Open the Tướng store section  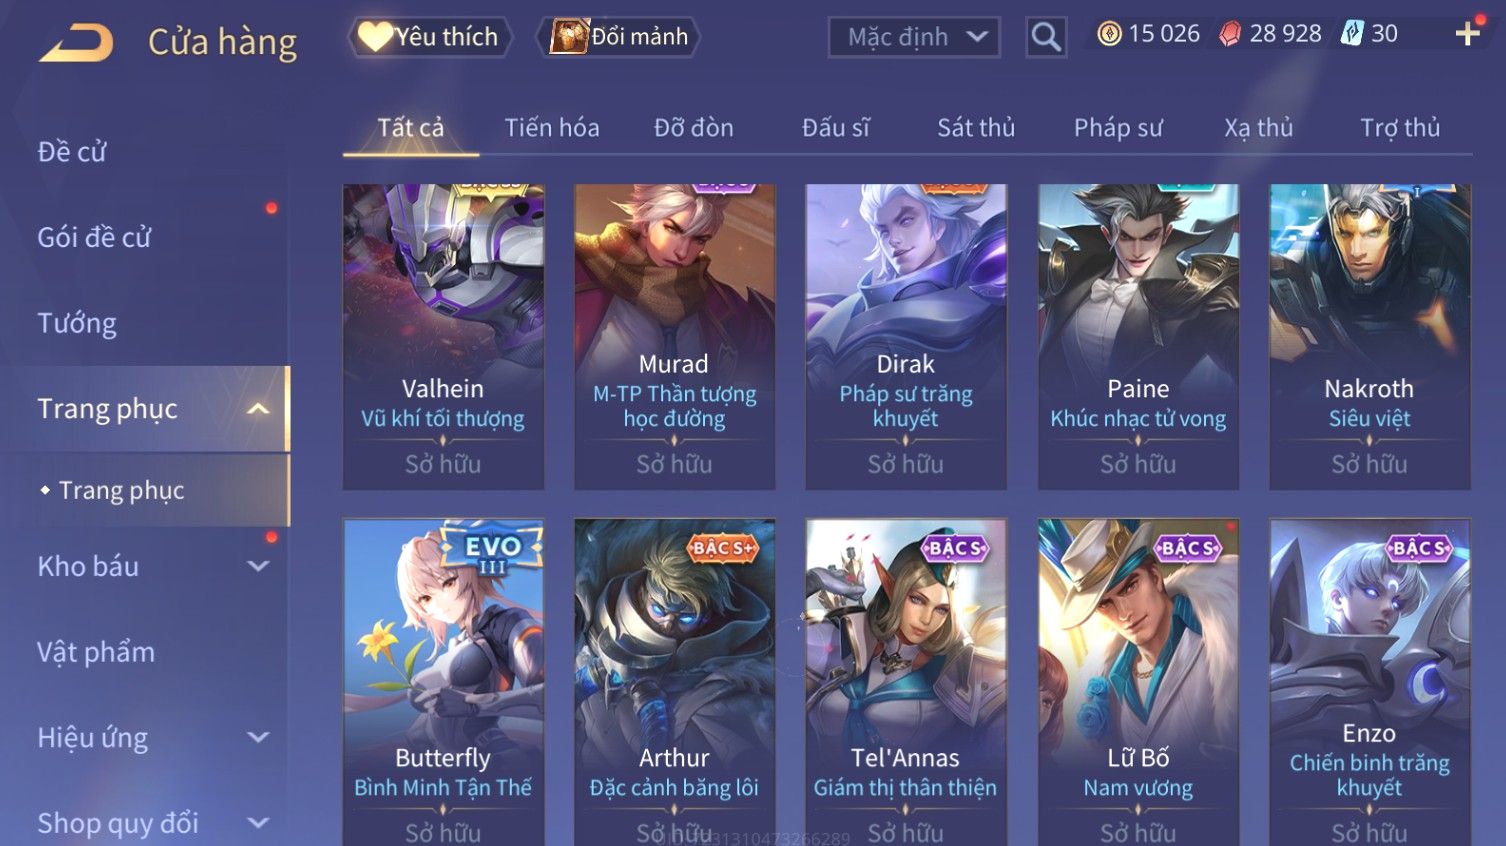click(x=77, y=324)
